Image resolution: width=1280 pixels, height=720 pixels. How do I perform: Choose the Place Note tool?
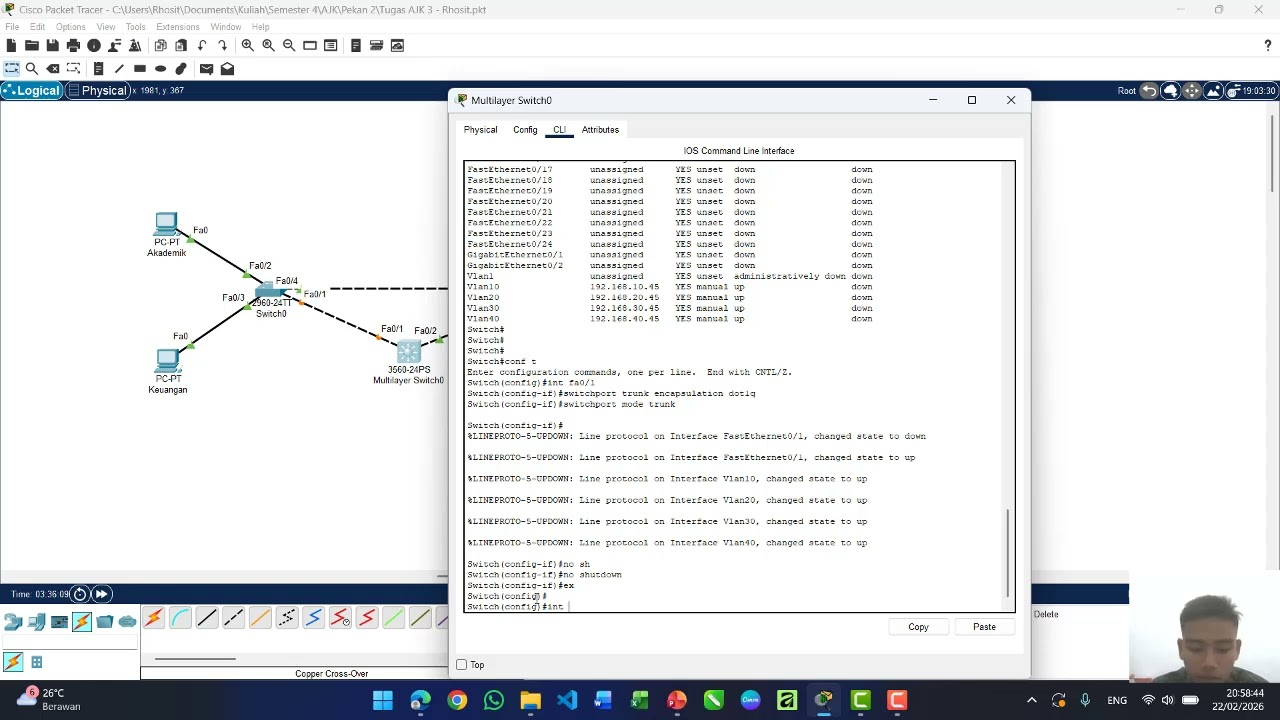click(x=98, y=68)
